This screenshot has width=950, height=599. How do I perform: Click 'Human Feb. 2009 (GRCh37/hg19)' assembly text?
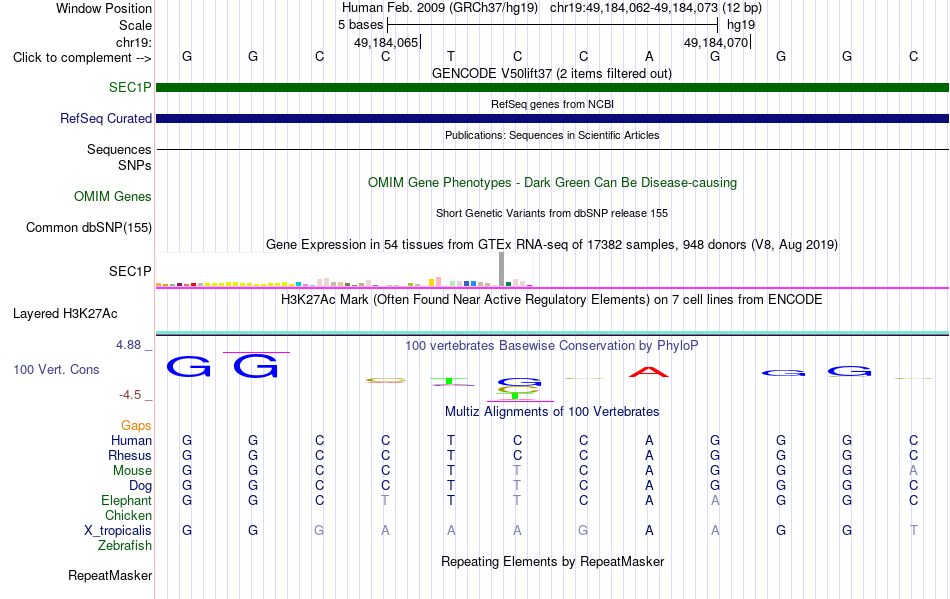click(x=440, y=8)
